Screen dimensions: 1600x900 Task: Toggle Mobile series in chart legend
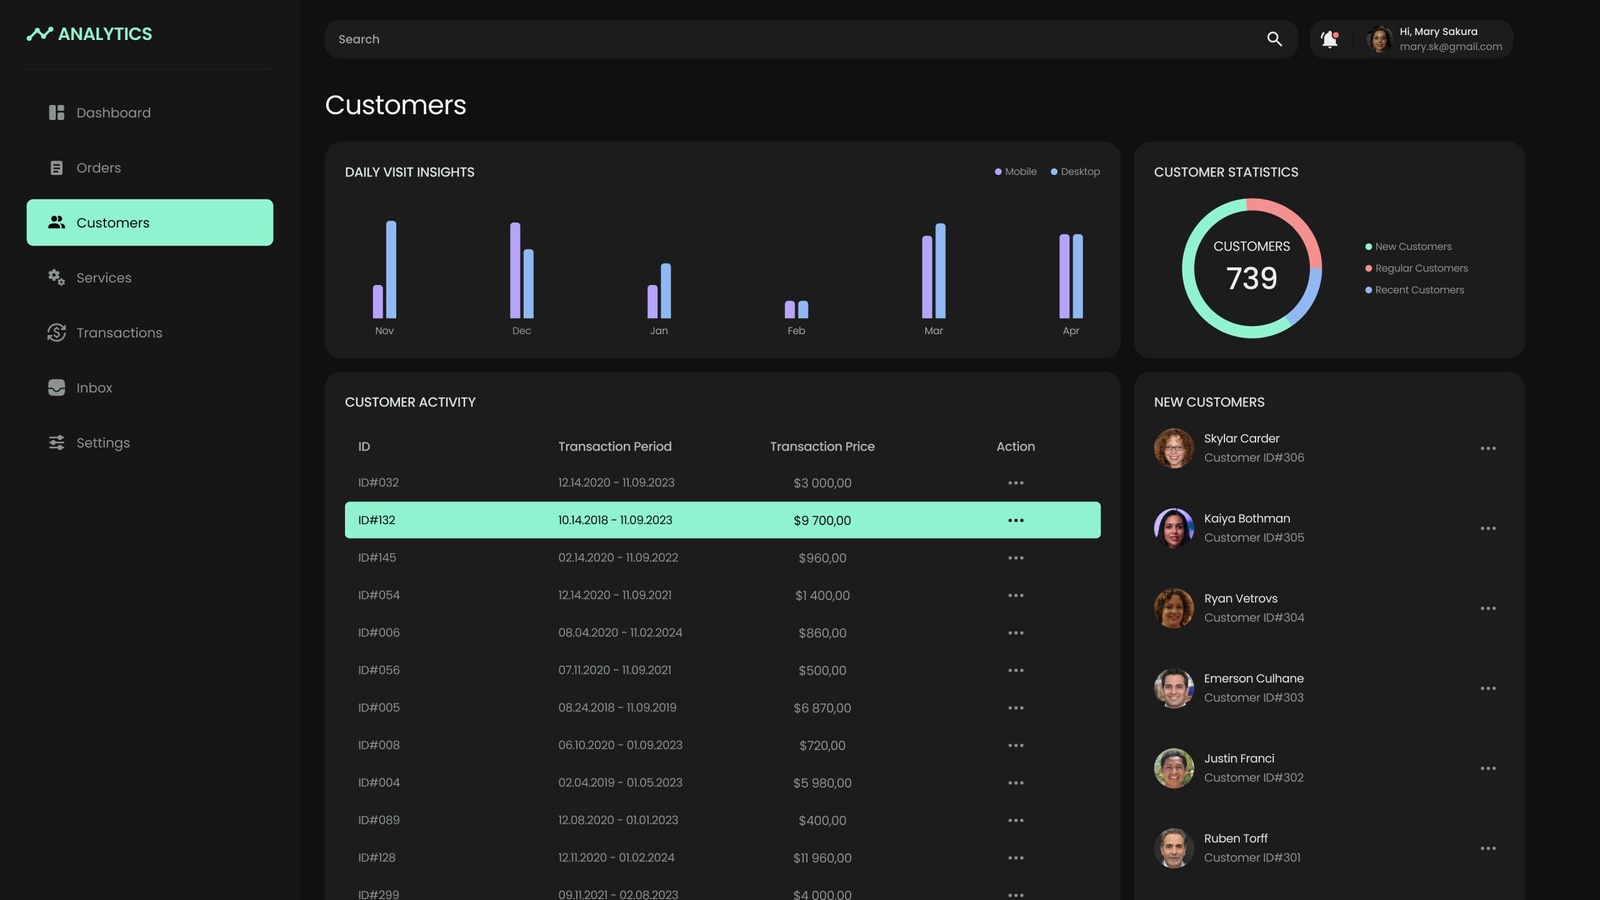1016,172
